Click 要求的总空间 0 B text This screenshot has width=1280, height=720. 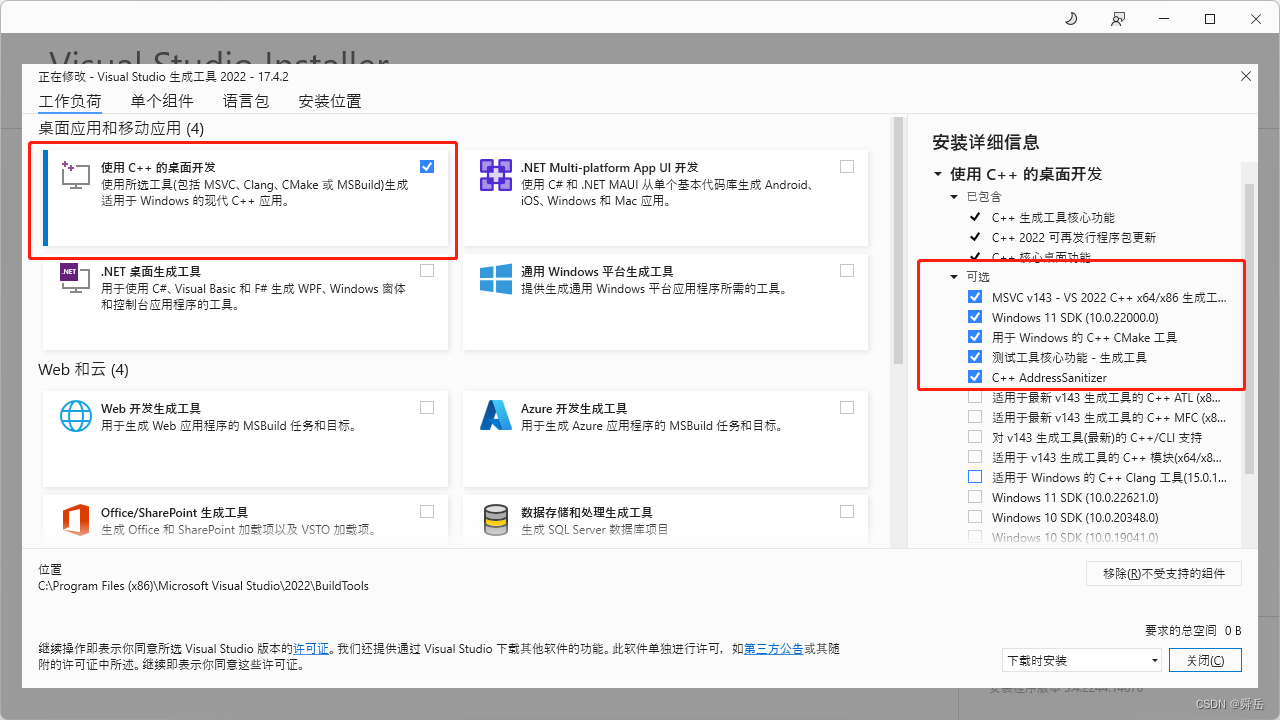(1193, 630)
